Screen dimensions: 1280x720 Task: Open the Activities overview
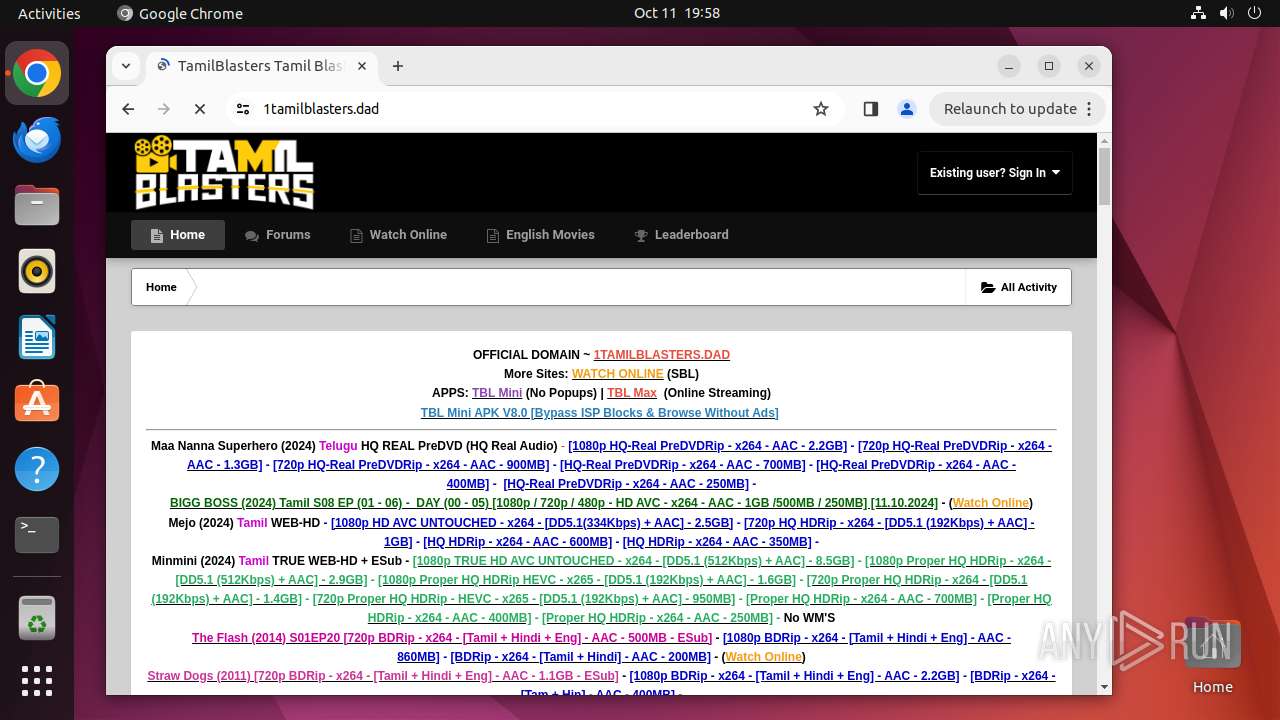tap(49, 13)
